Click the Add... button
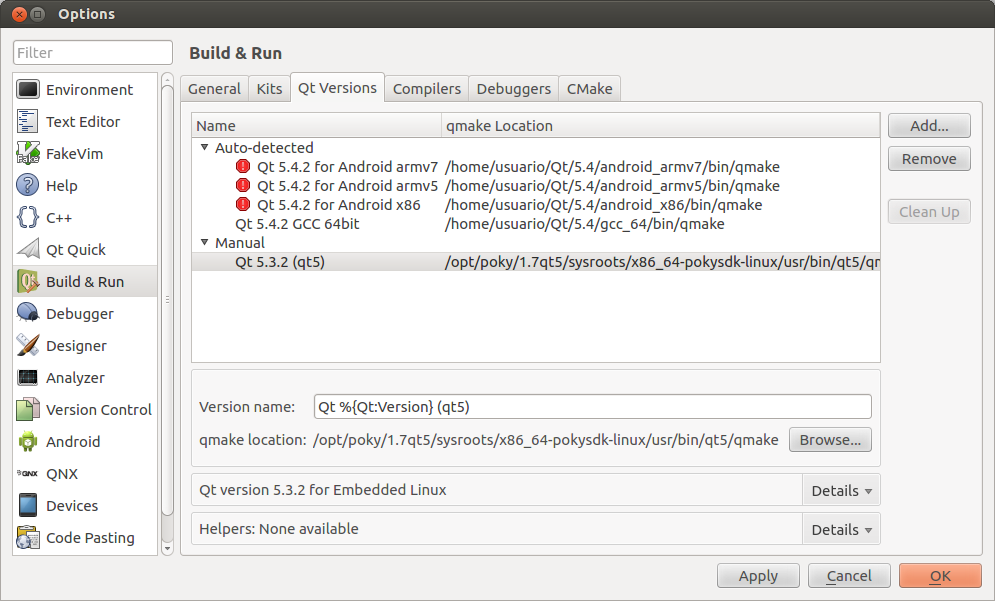995x601 pixels. click(x=928, y=126)
